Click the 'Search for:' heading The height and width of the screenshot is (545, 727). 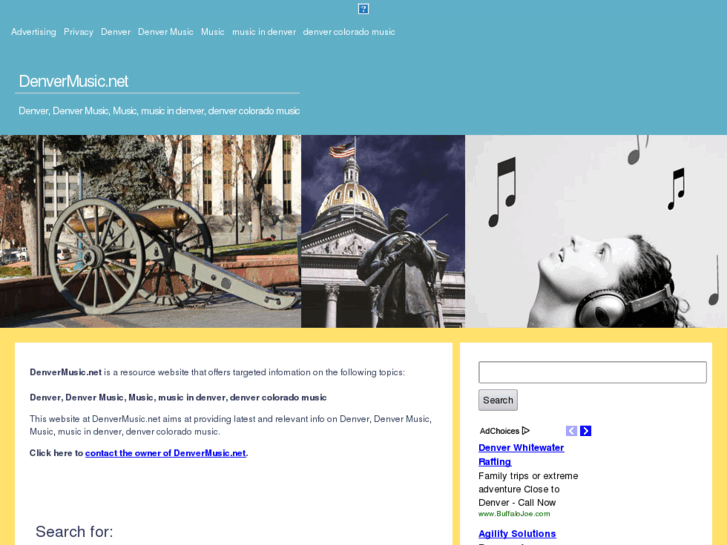[74, 532]
